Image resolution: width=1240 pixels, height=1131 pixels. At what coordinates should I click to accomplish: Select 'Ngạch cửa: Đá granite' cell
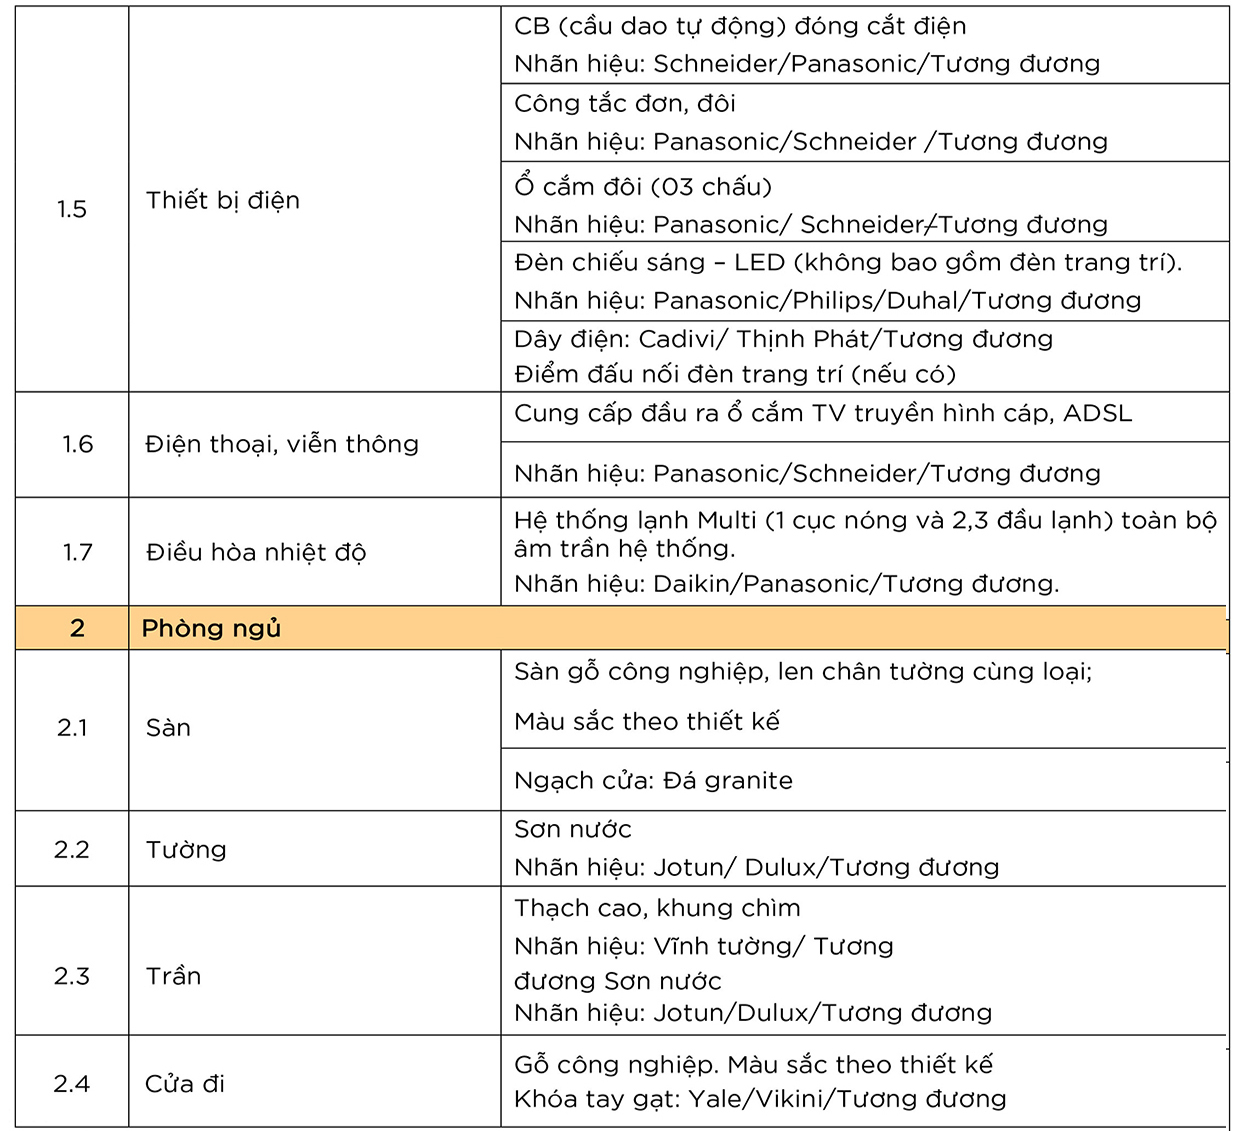pyautogui.click(x=653, y=781)
